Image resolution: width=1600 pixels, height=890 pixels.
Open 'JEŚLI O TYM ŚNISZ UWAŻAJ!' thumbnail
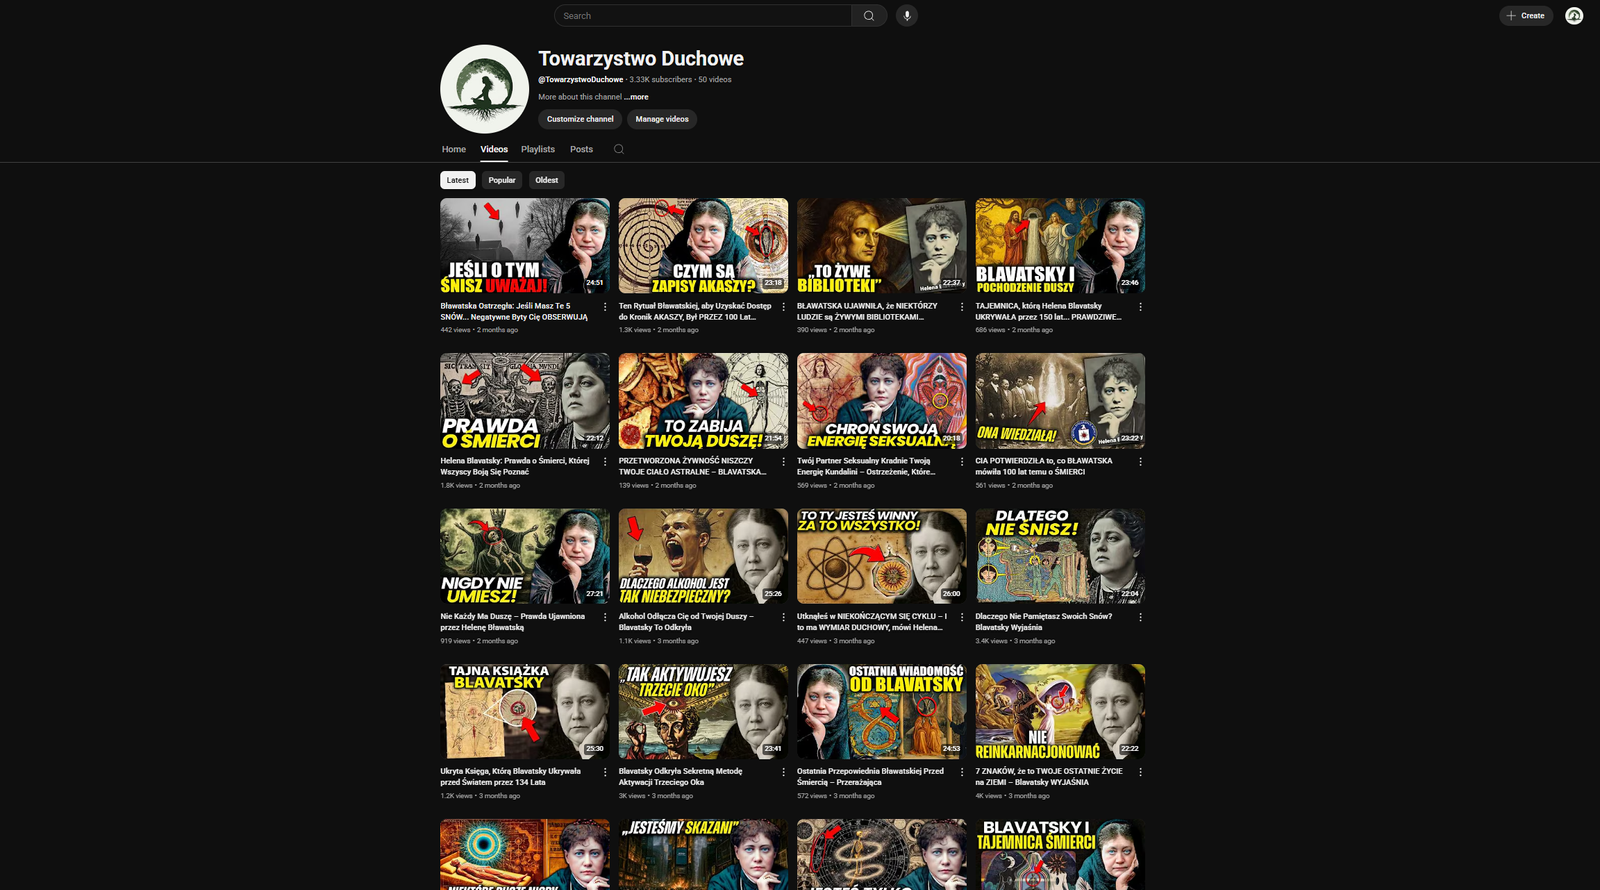525,246
